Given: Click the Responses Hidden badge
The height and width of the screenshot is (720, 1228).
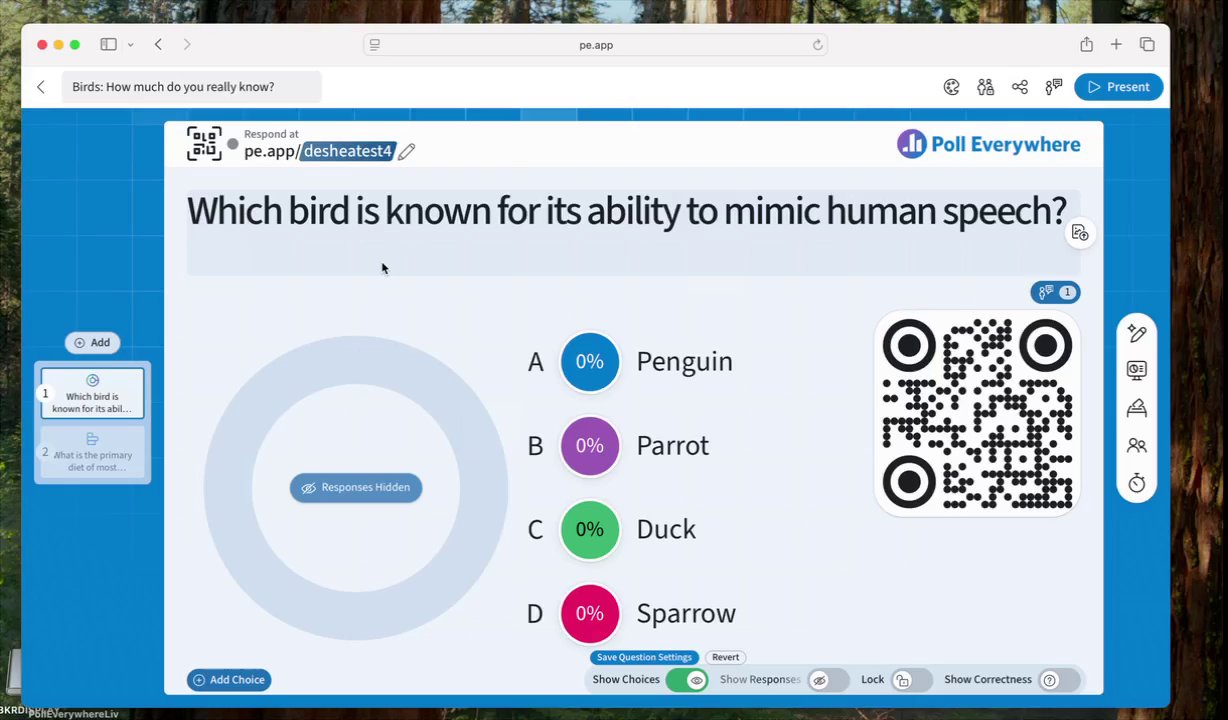Looking at the screenshot, I should pos(356,487).
